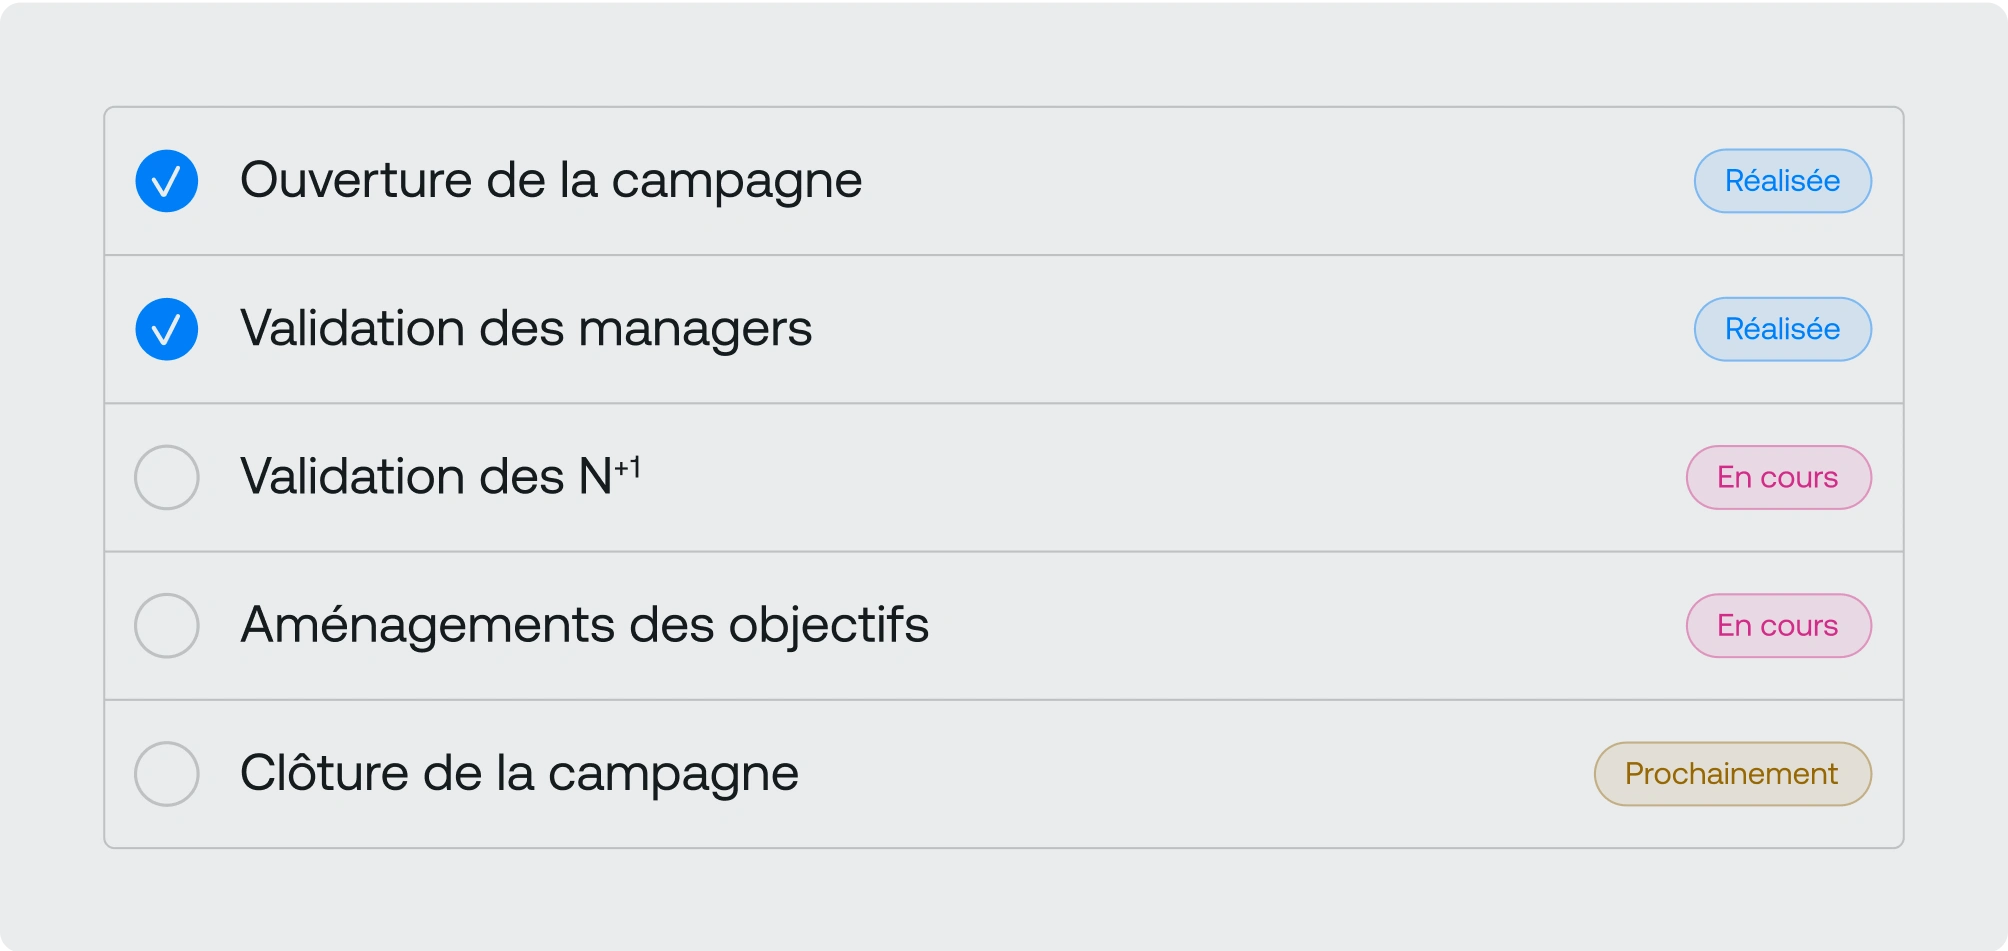
Task: Open the Validation des N+1 step title
Action: 440,477
